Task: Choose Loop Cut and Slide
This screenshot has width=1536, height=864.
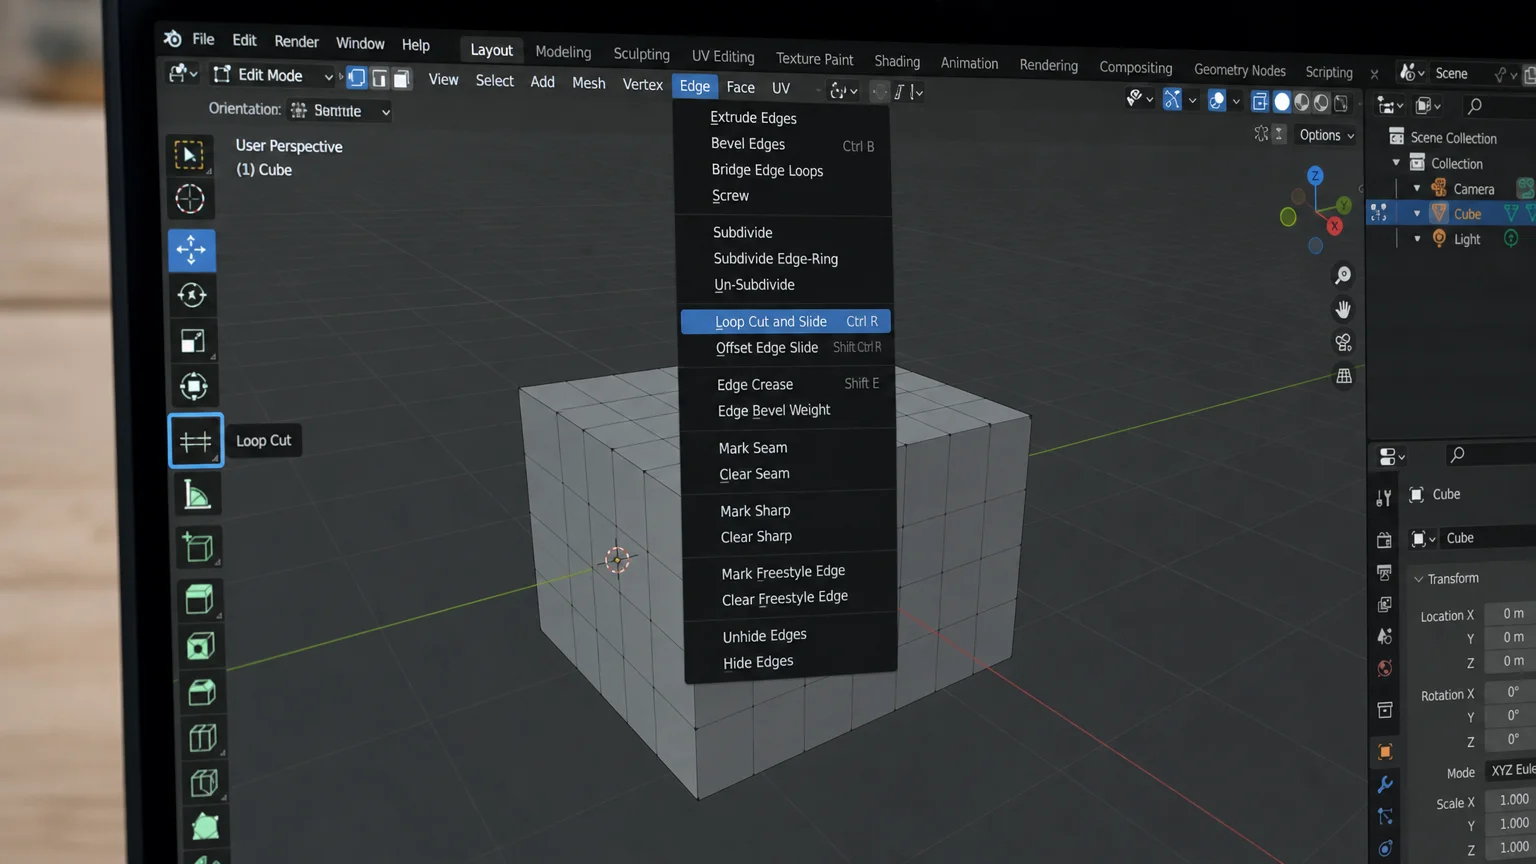Action: 786,321
